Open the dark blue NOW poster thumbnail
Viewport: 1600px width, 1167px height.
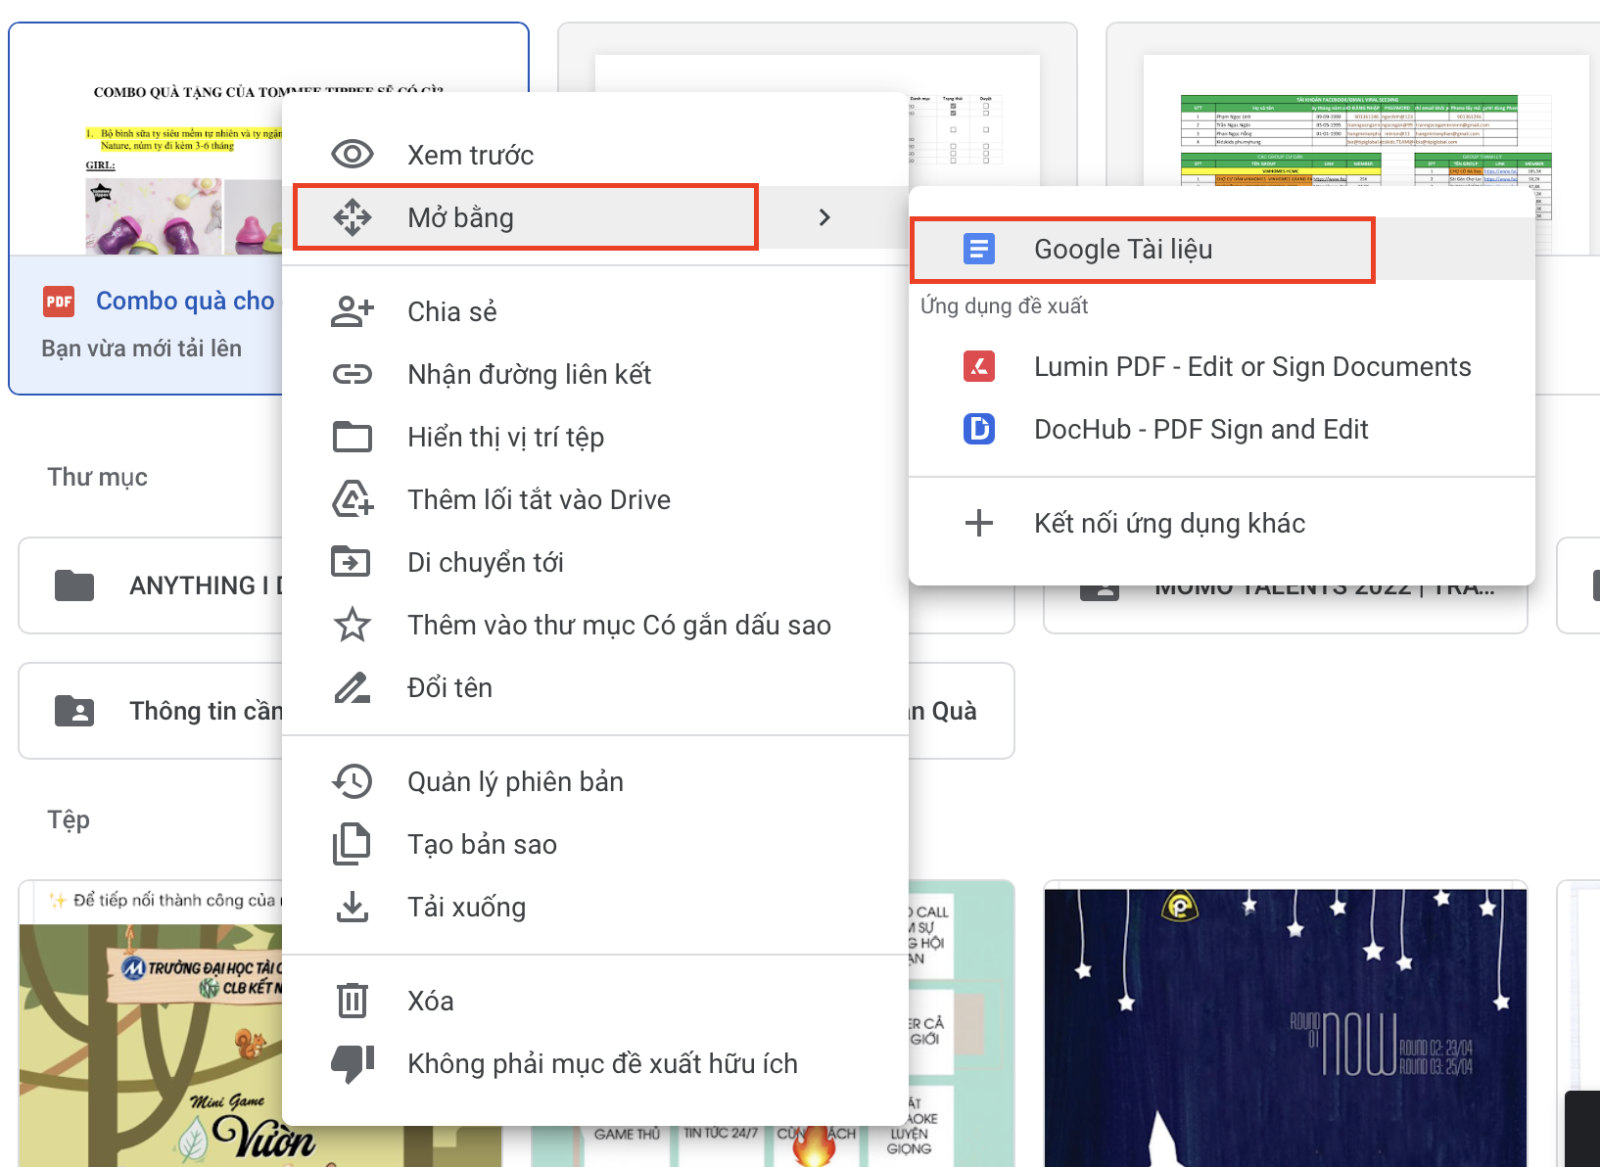click(x=1285, y=1027)
